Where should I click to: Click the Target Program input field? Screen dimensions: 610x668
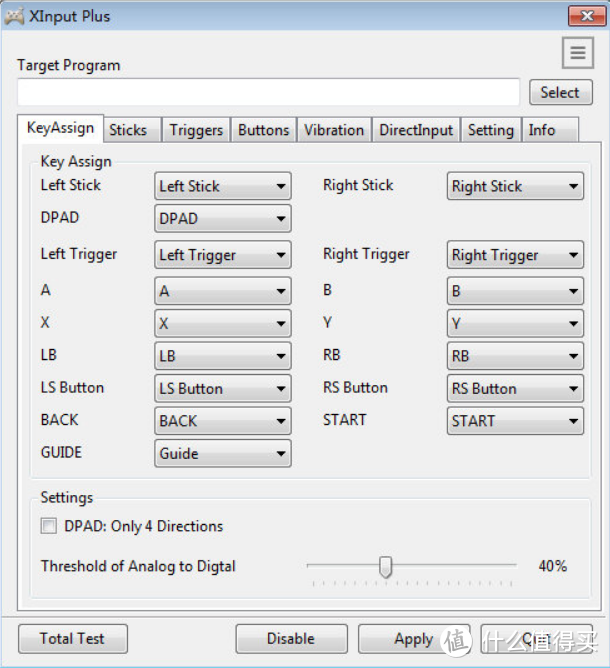pos(268,92)
